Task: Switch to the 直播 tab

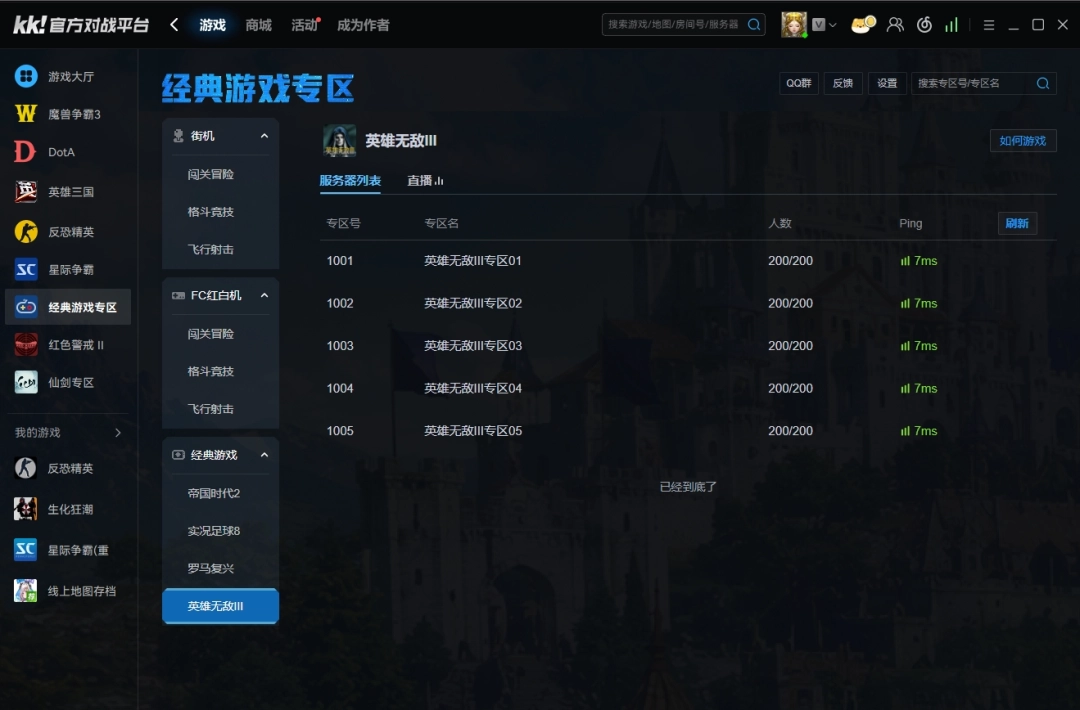Action: tap(425, 180)
